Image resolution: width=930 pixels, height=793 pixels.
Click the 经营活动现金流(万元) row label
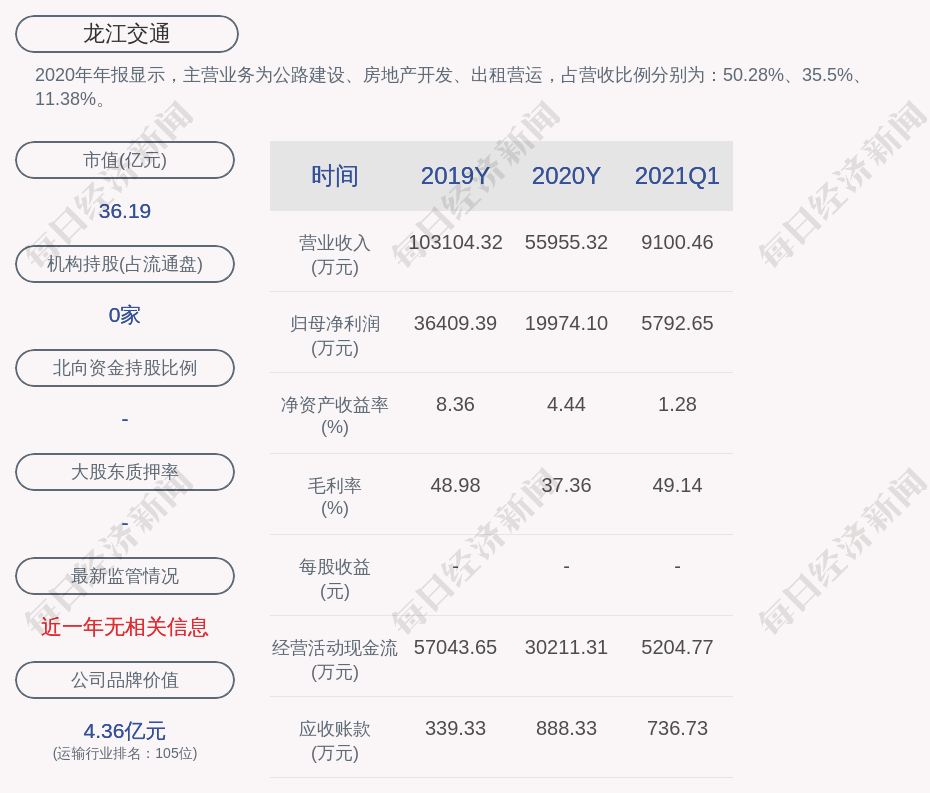pyautogui.click(x=335, y=660)
